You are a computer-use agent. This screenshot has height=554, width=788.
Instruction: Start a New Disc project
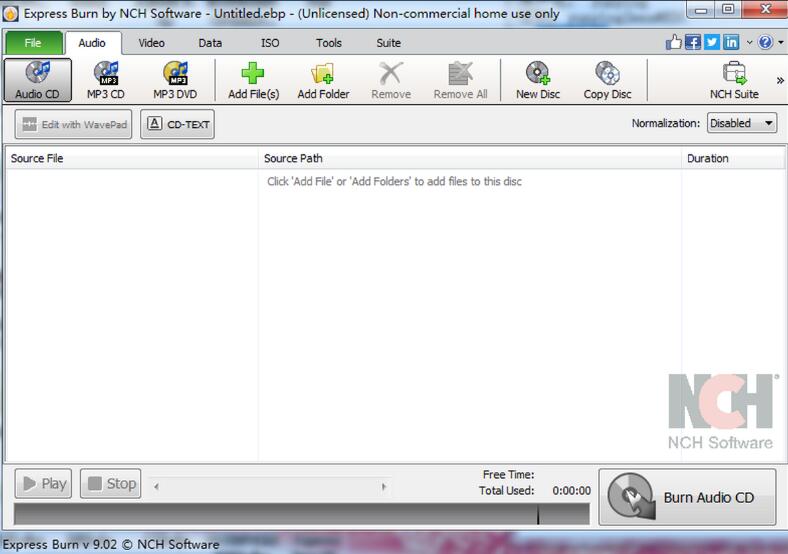(538, 80)
